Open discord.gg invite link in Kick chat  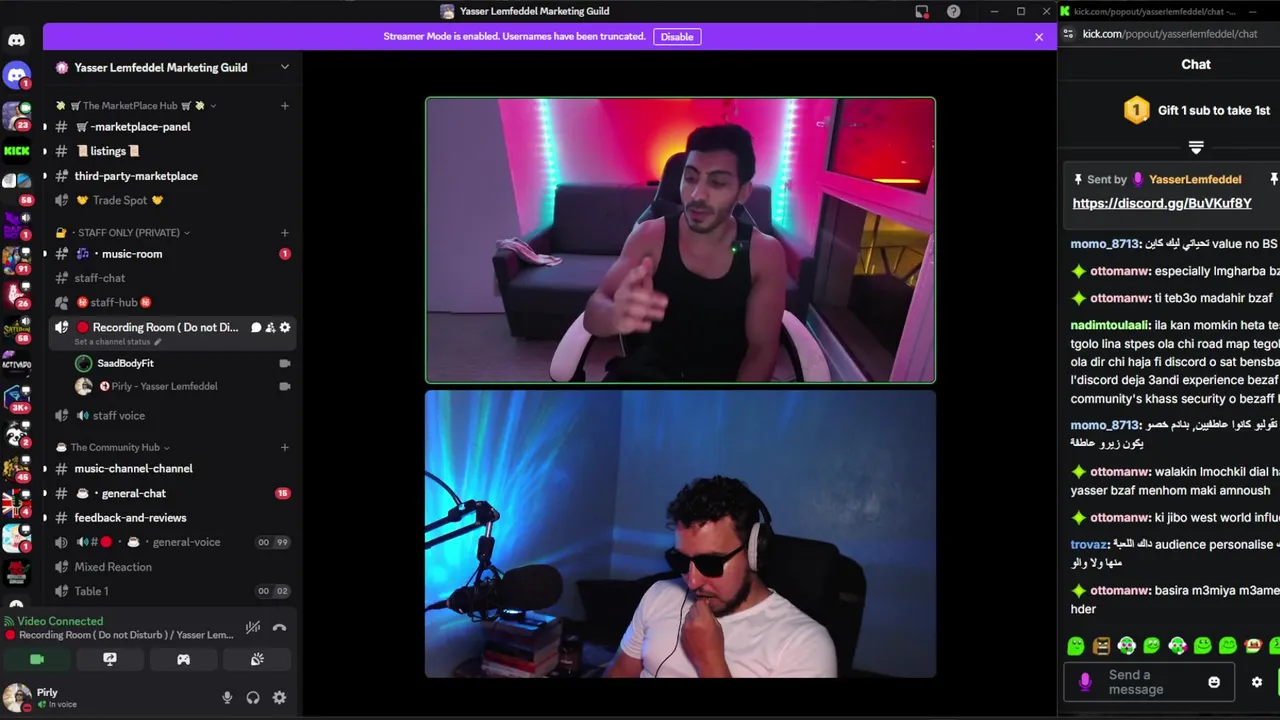(1162, 203)
